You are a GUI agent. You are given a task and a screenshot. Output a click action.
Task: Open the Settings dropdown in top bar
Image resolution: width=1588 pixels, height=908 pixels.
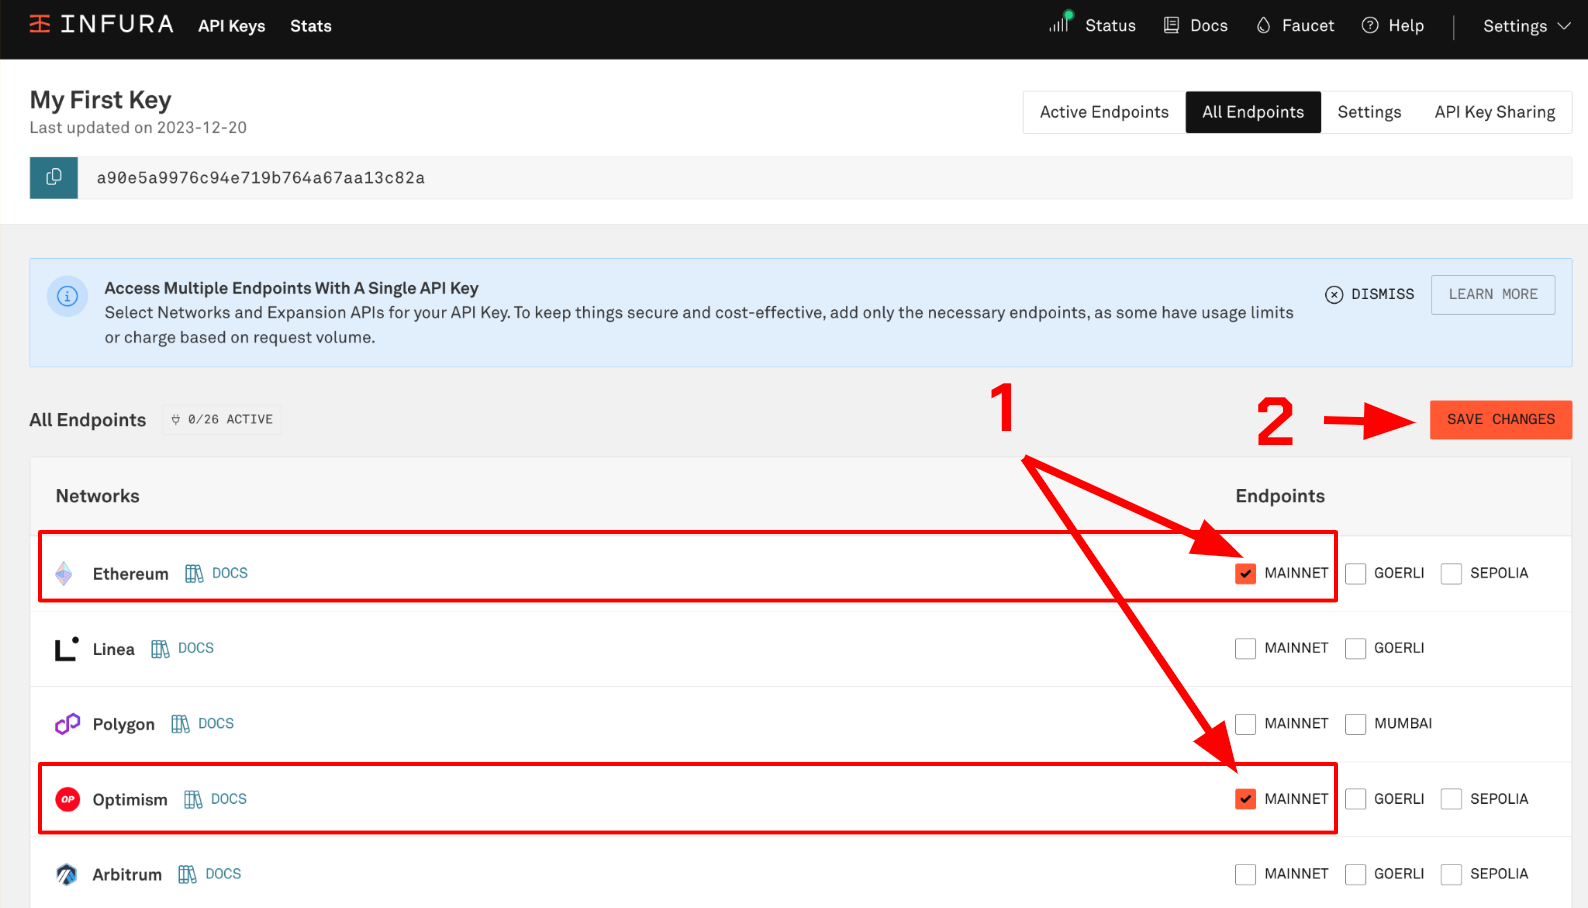pyautogui.click(x=1527, y=26)
